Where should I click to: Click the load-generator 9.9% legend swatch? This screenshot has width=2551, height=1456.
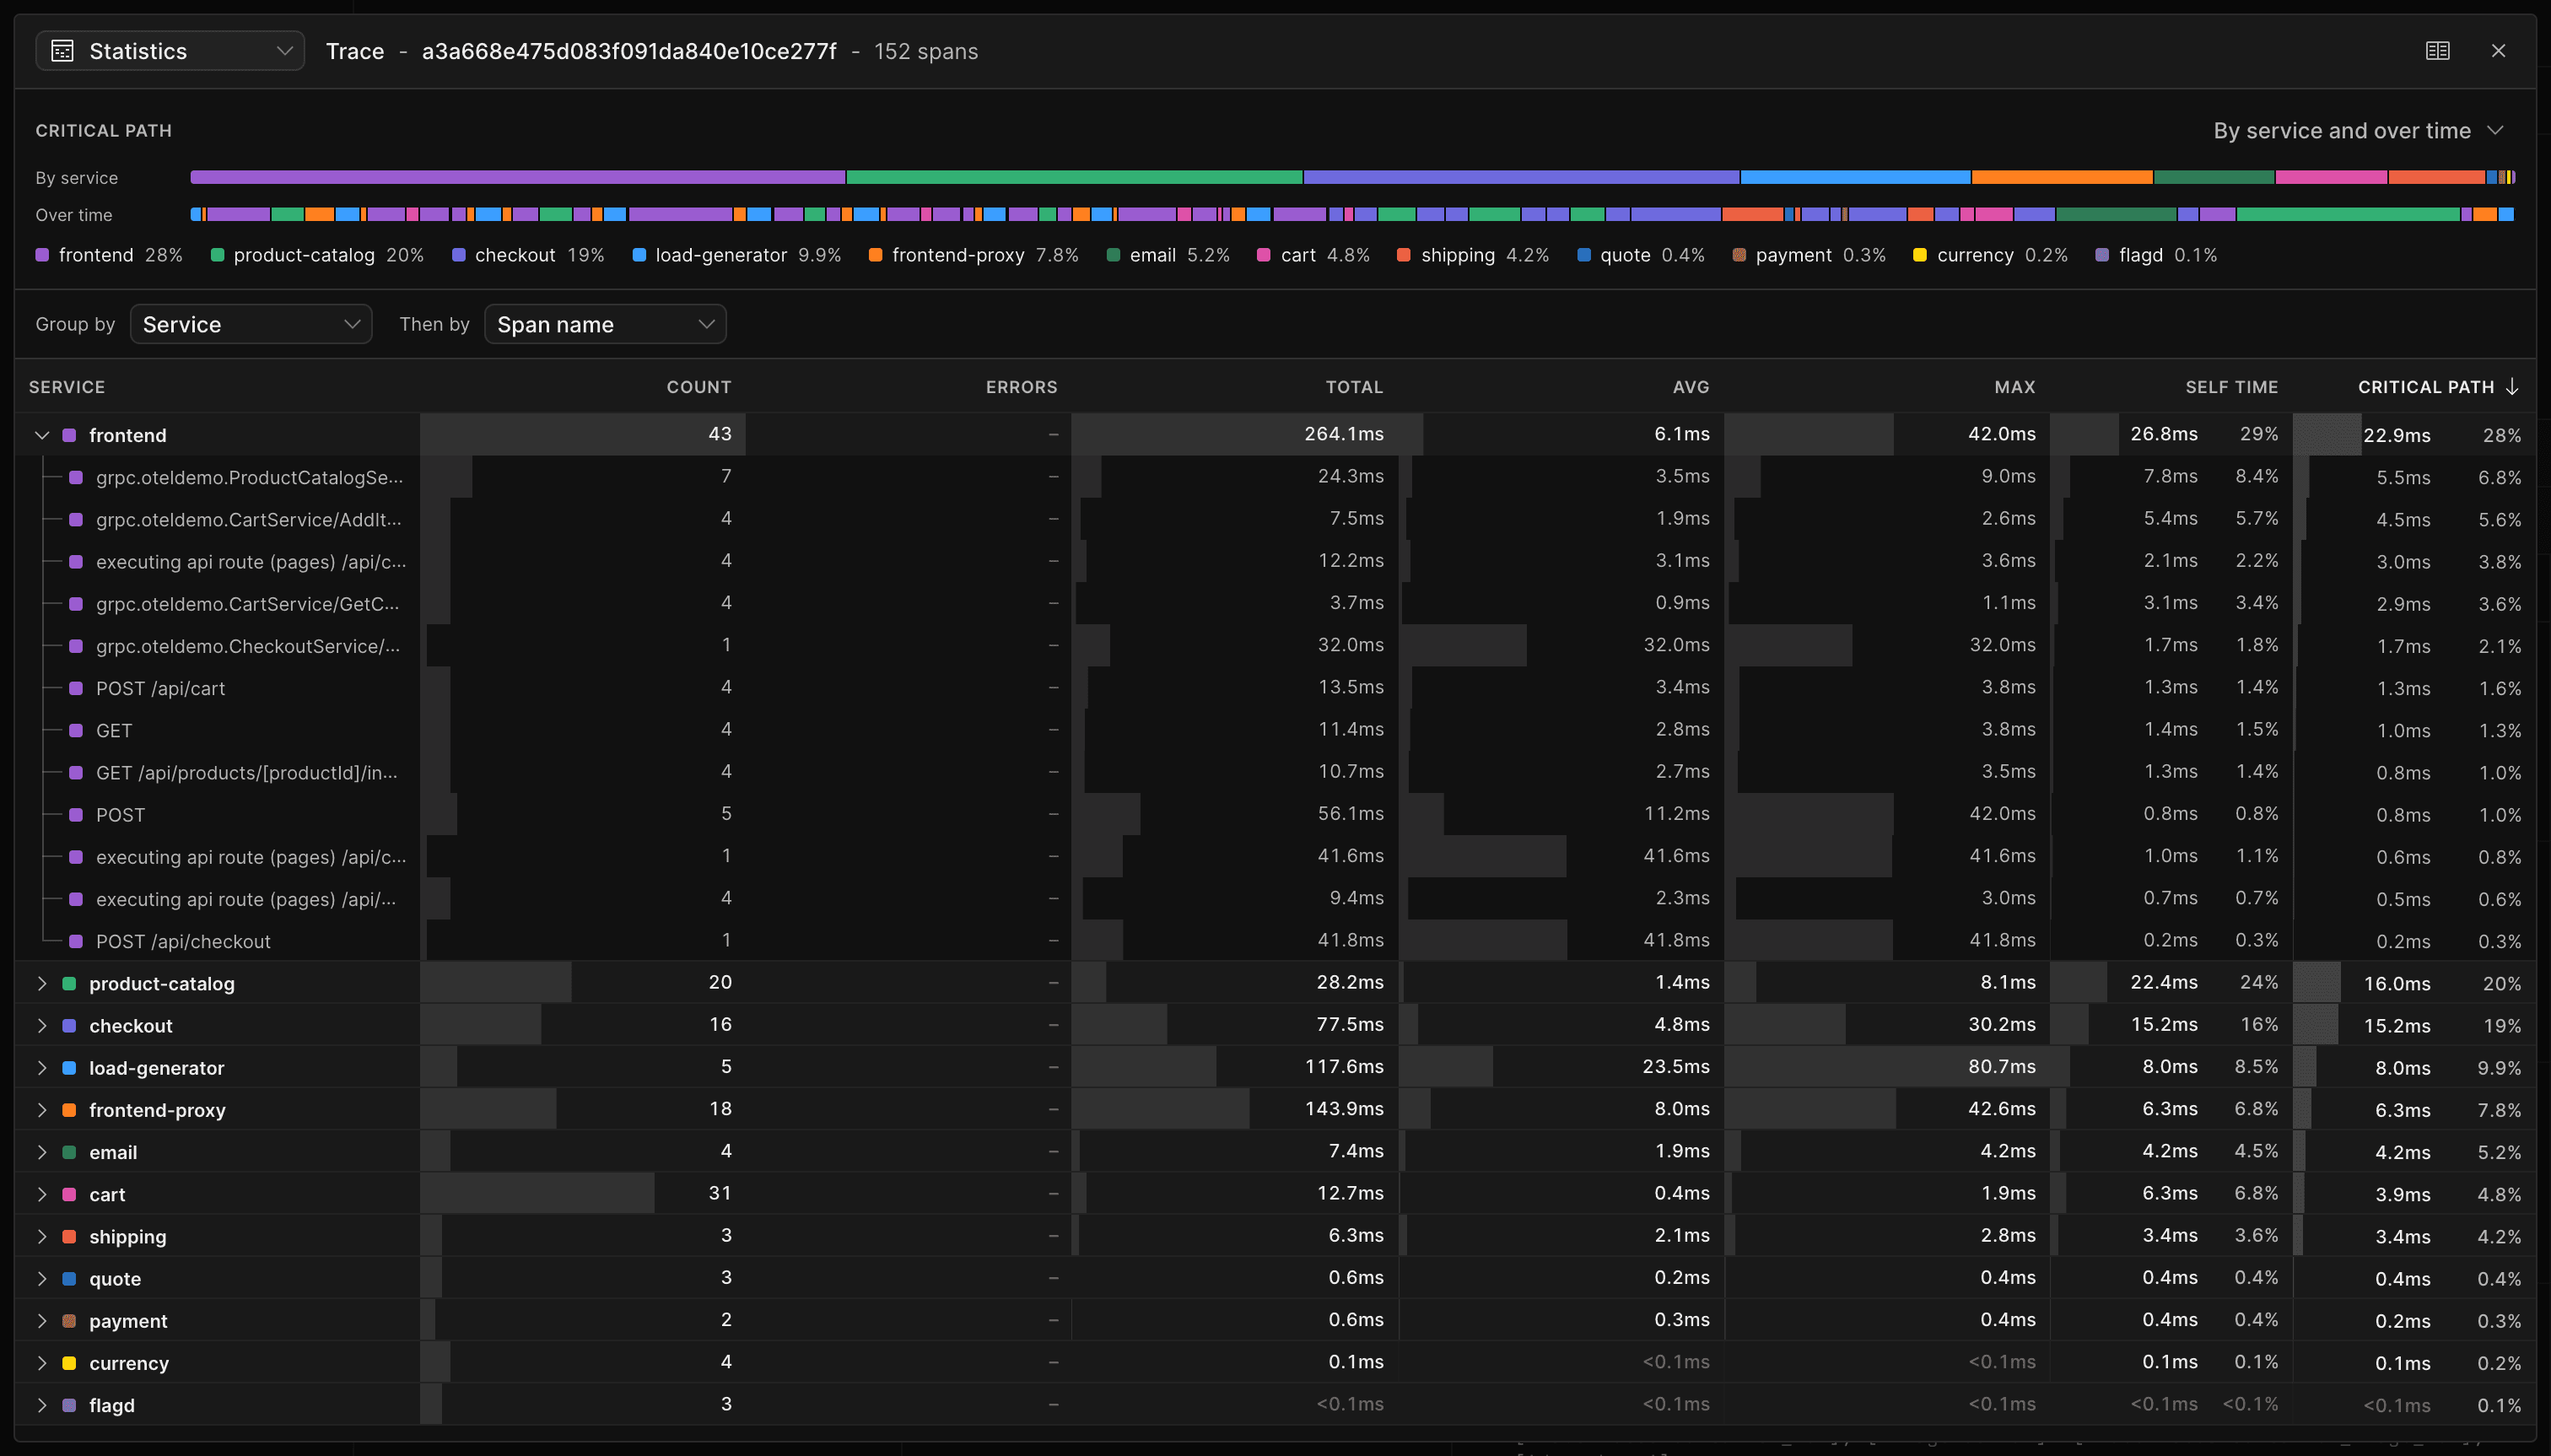[639, 255]
